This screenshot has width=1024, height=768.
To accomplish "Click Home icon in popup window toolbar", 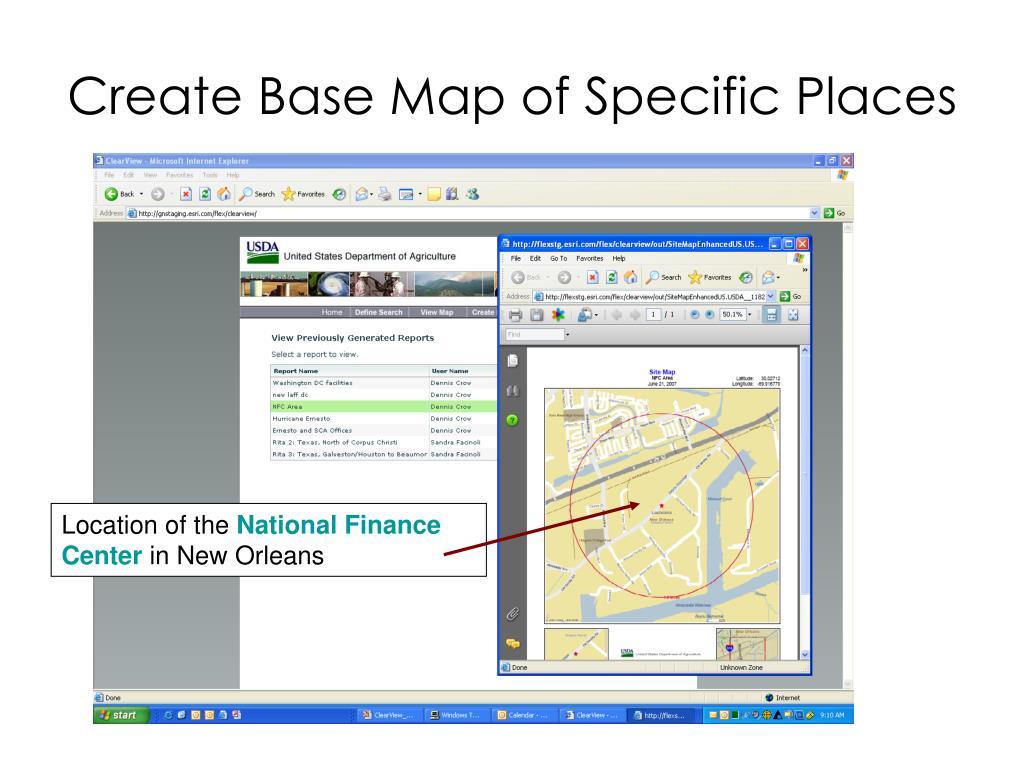I will click(x=630, y=278).
